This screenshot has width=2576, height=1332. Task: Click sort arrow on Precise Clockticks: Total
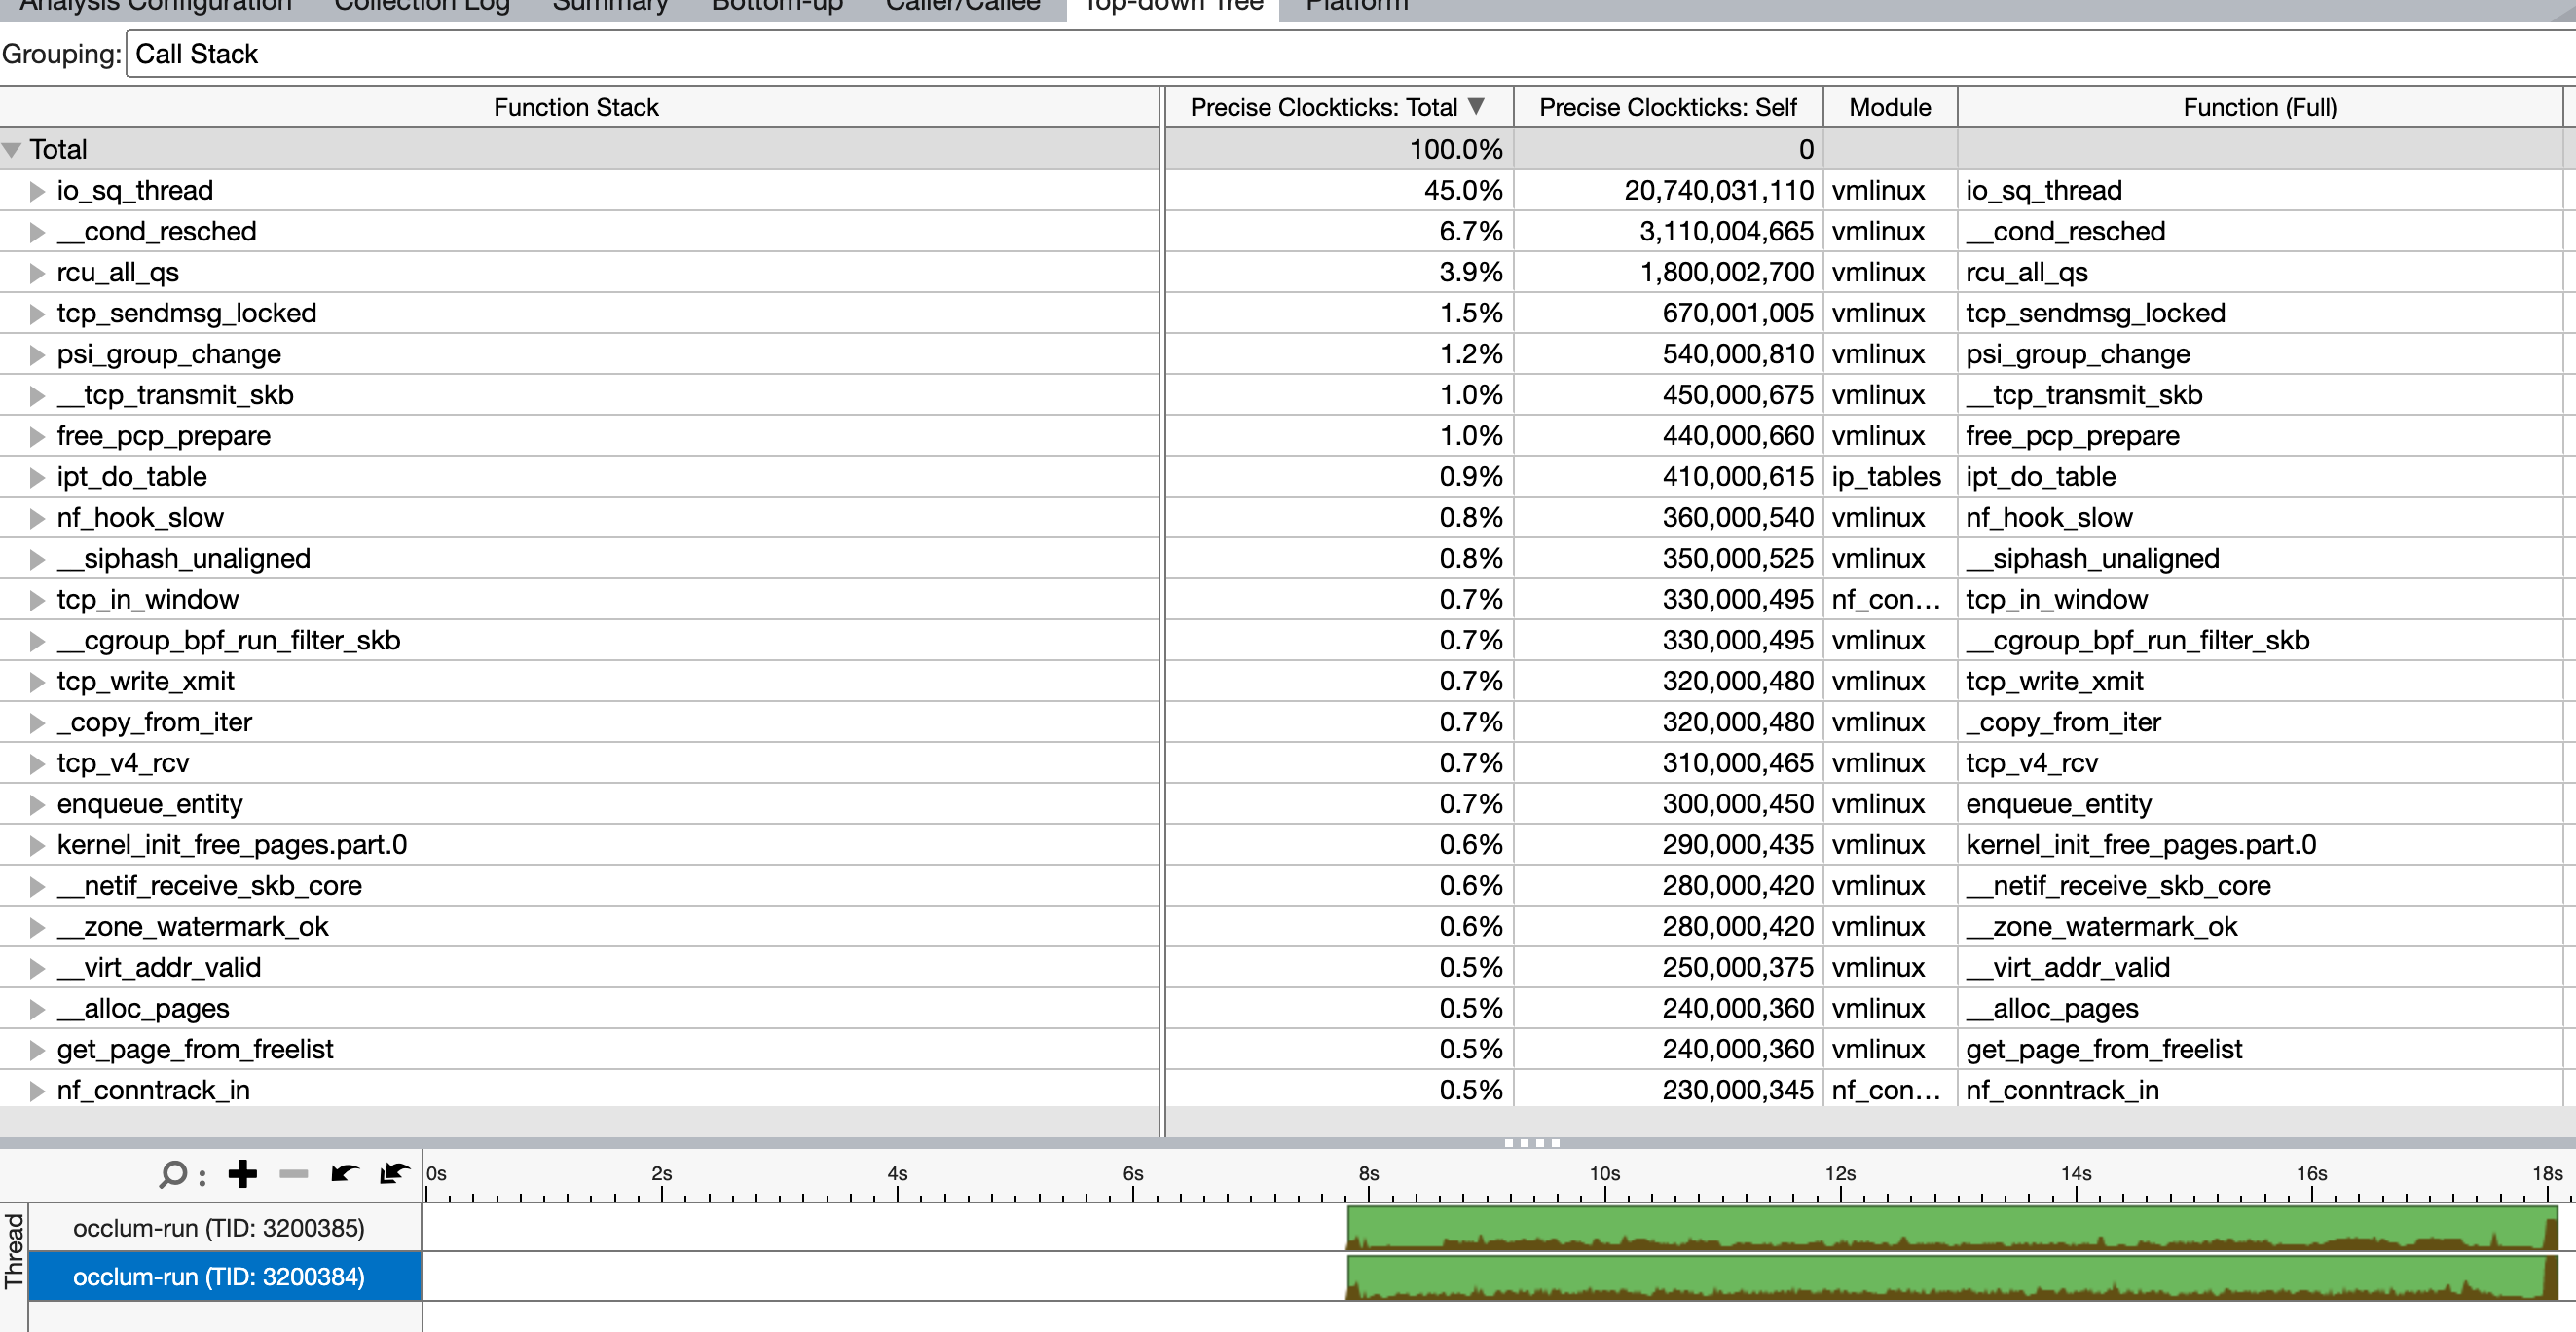1476,107
